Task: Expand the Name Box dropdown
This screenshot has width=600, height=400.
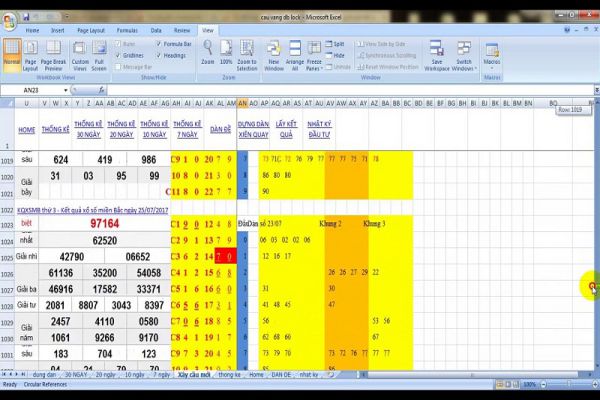Action: tap(65, 90)
